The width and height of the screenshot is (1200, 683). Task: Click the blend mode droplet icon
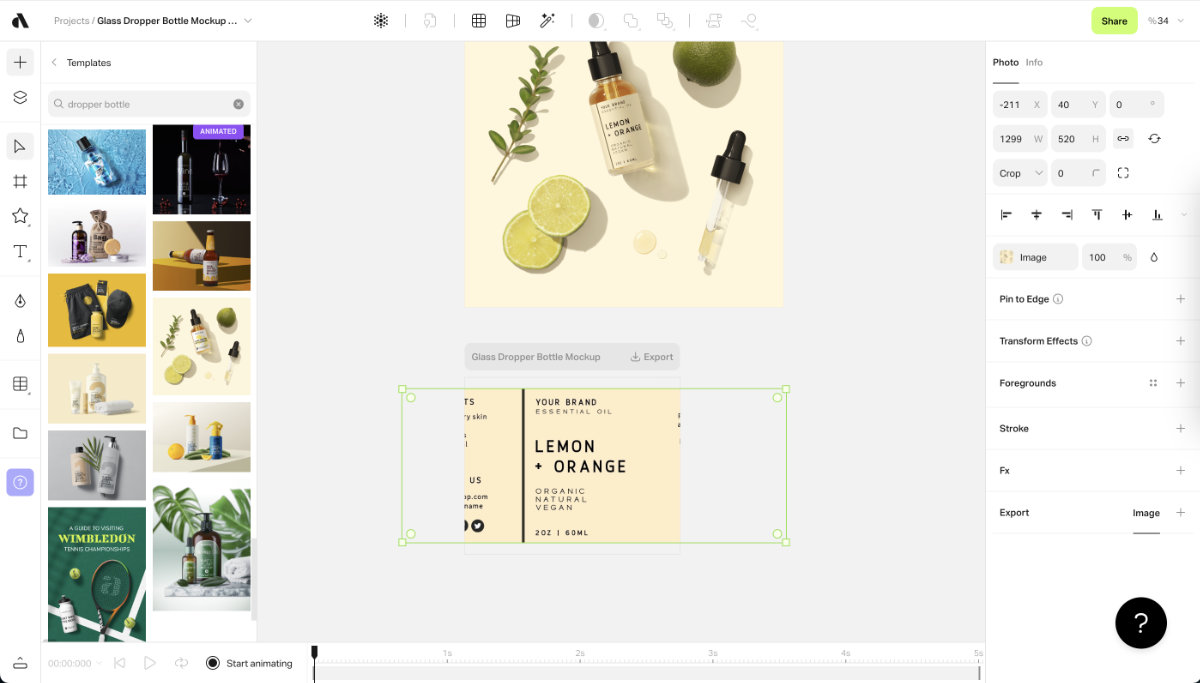[x=1154, y=257]
